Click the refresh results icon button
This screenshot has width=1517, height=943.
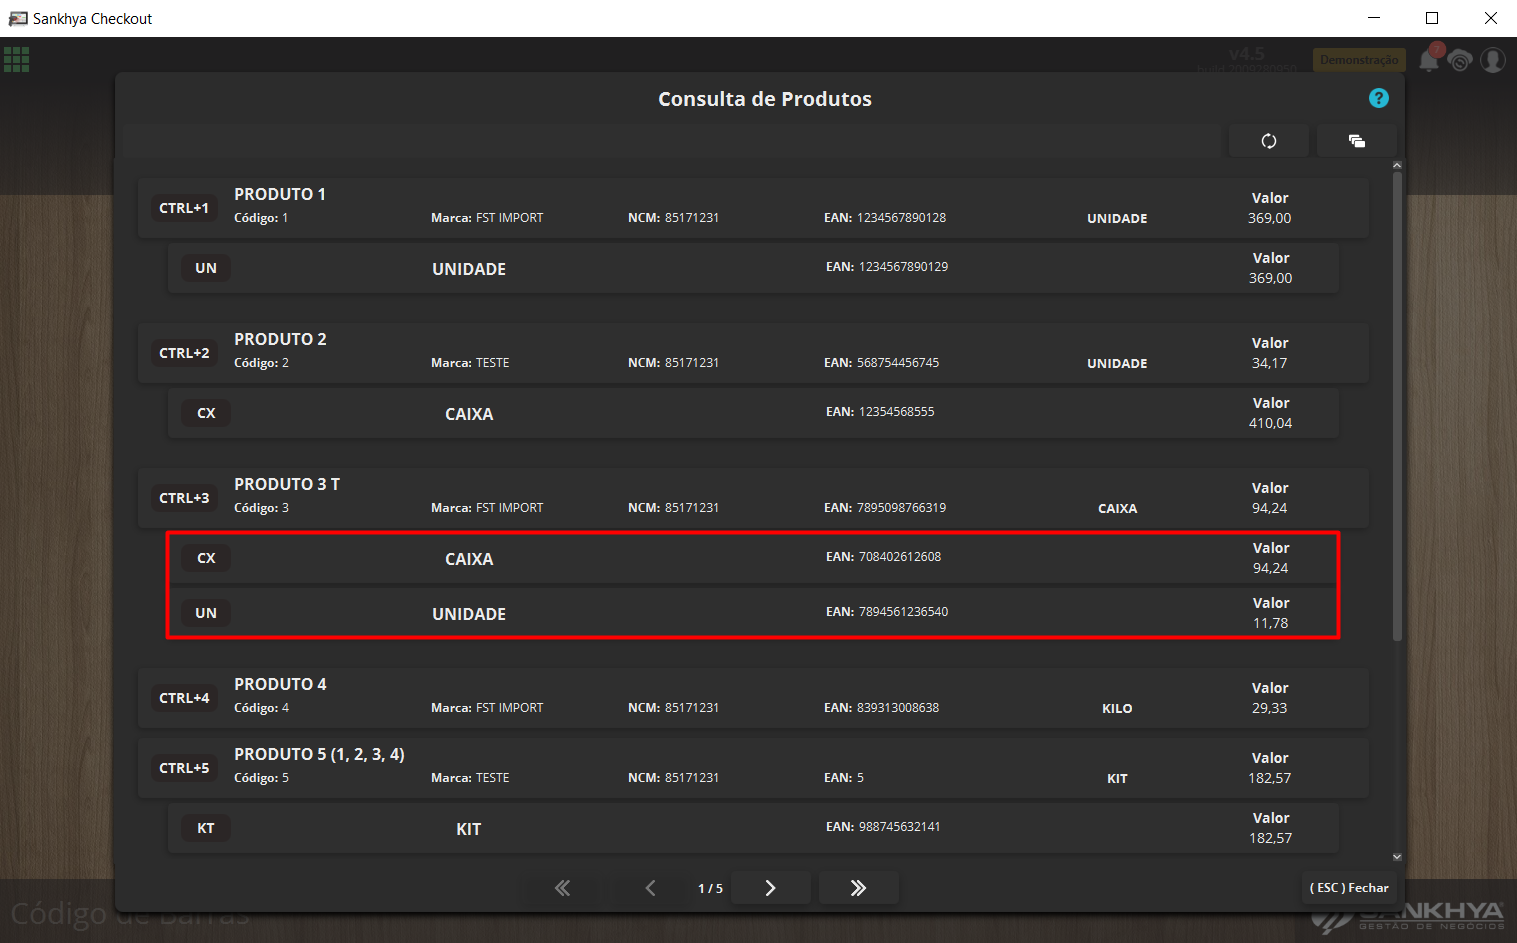pos(1268,141)
